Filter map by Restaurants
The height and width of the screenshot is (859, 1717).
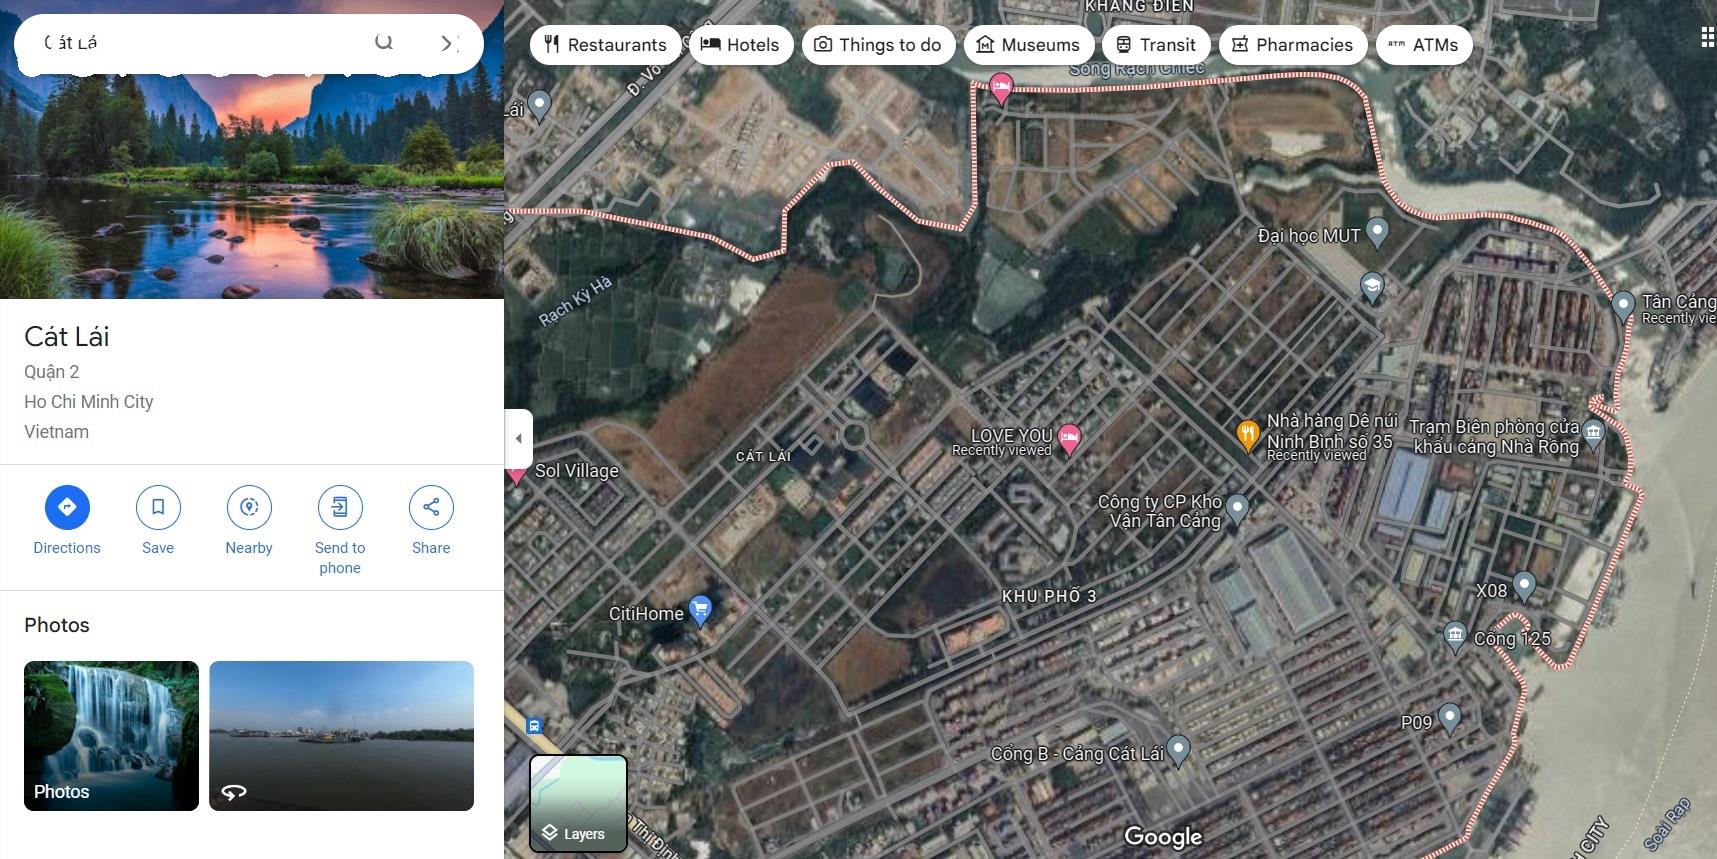[x=605, y=45]
